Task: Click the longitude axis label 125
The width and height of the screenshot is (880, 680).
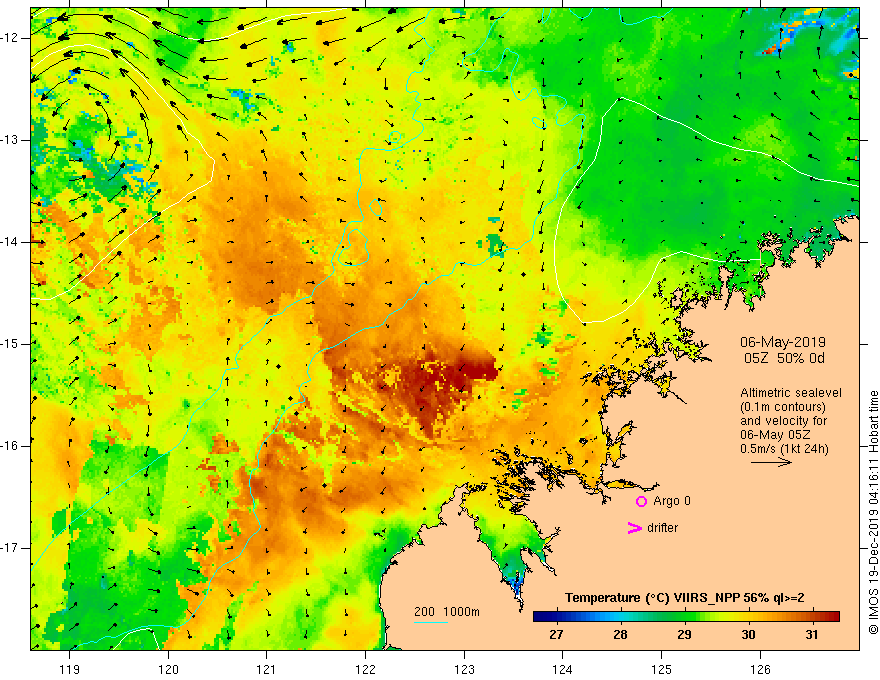Action: click(x=662, y=669)
